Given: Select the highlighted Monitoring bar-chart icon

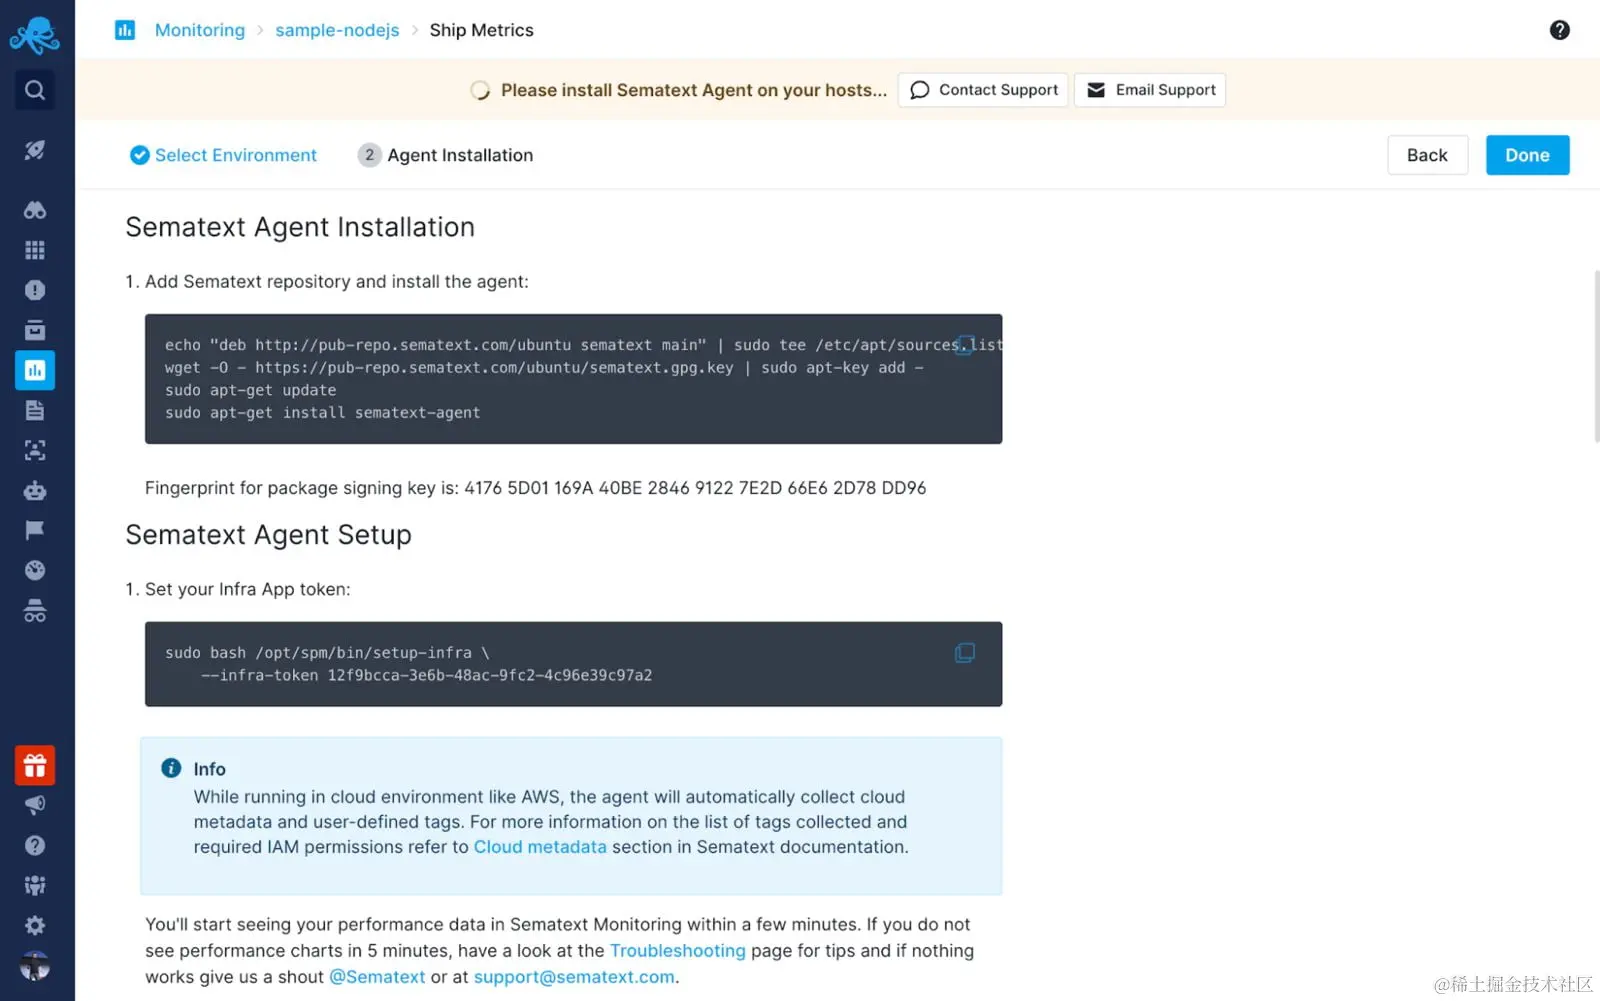Looking at the screenshot, I should click(x=35, y=369).
